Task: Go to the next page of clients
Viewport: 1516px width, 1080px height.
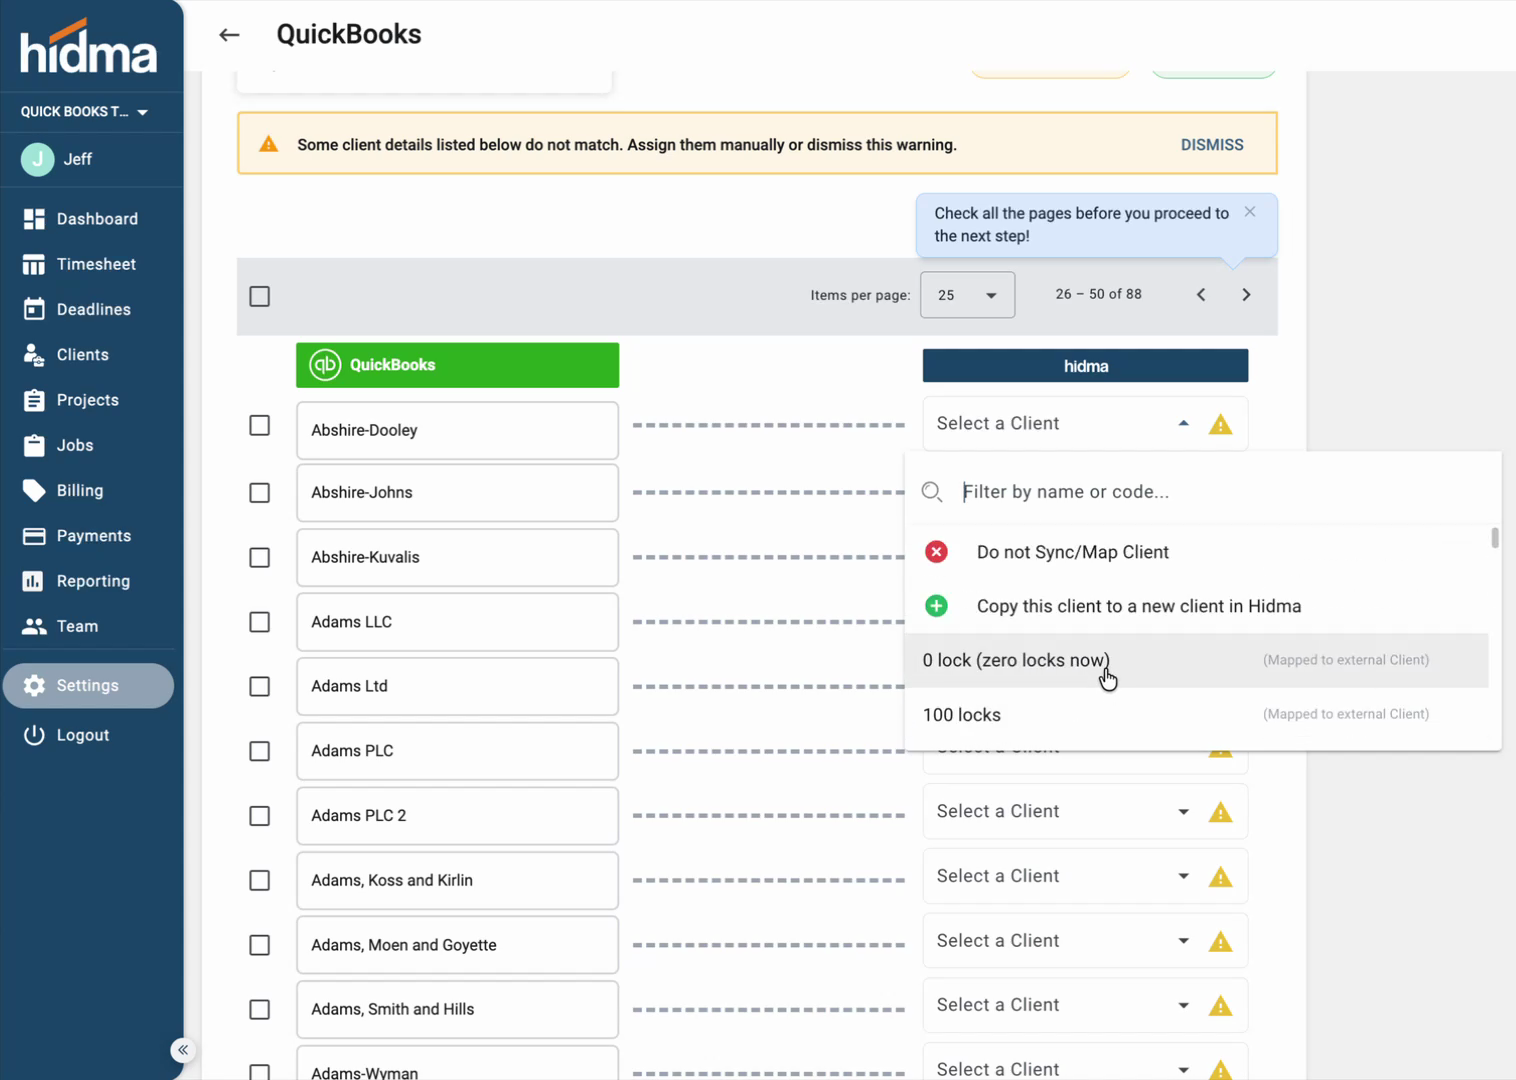Action: pos(1246,295)
